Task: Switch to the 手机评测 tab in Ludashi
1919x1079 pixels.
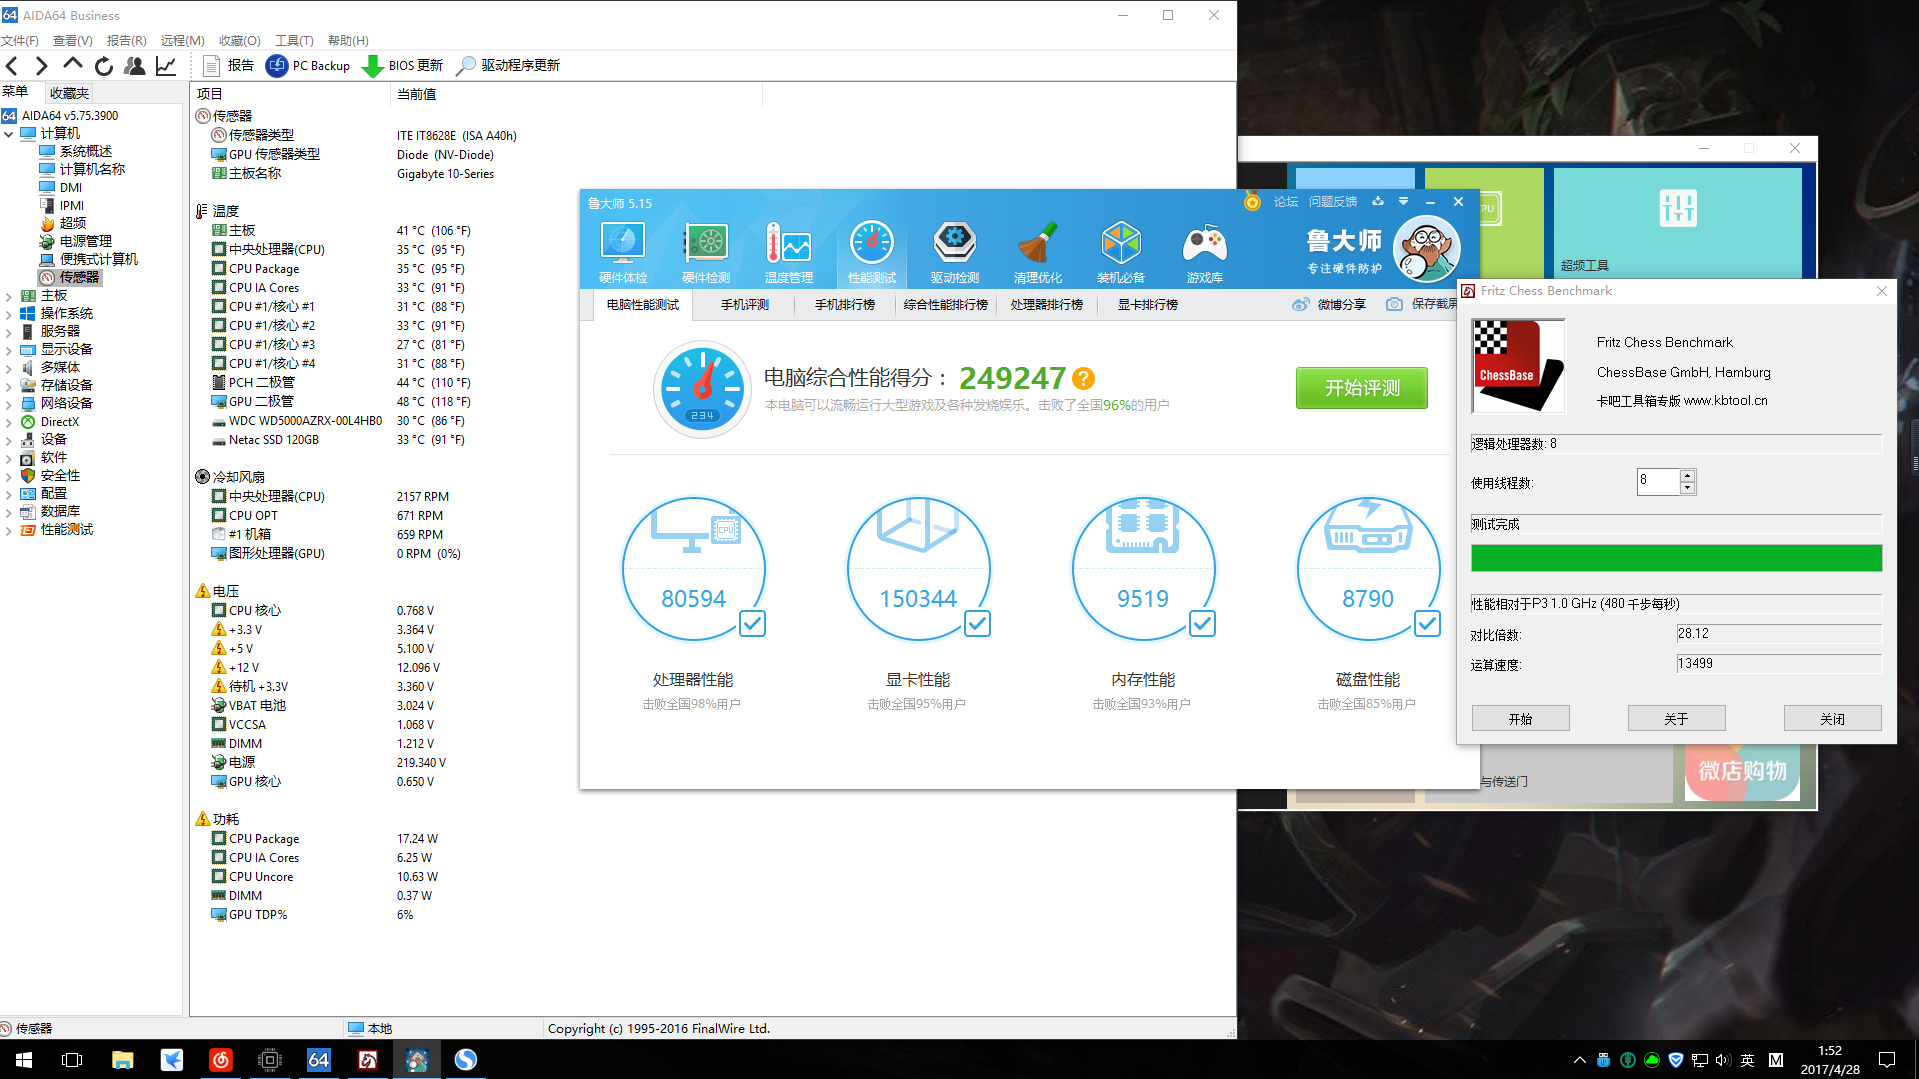Action: pos(745,305)
